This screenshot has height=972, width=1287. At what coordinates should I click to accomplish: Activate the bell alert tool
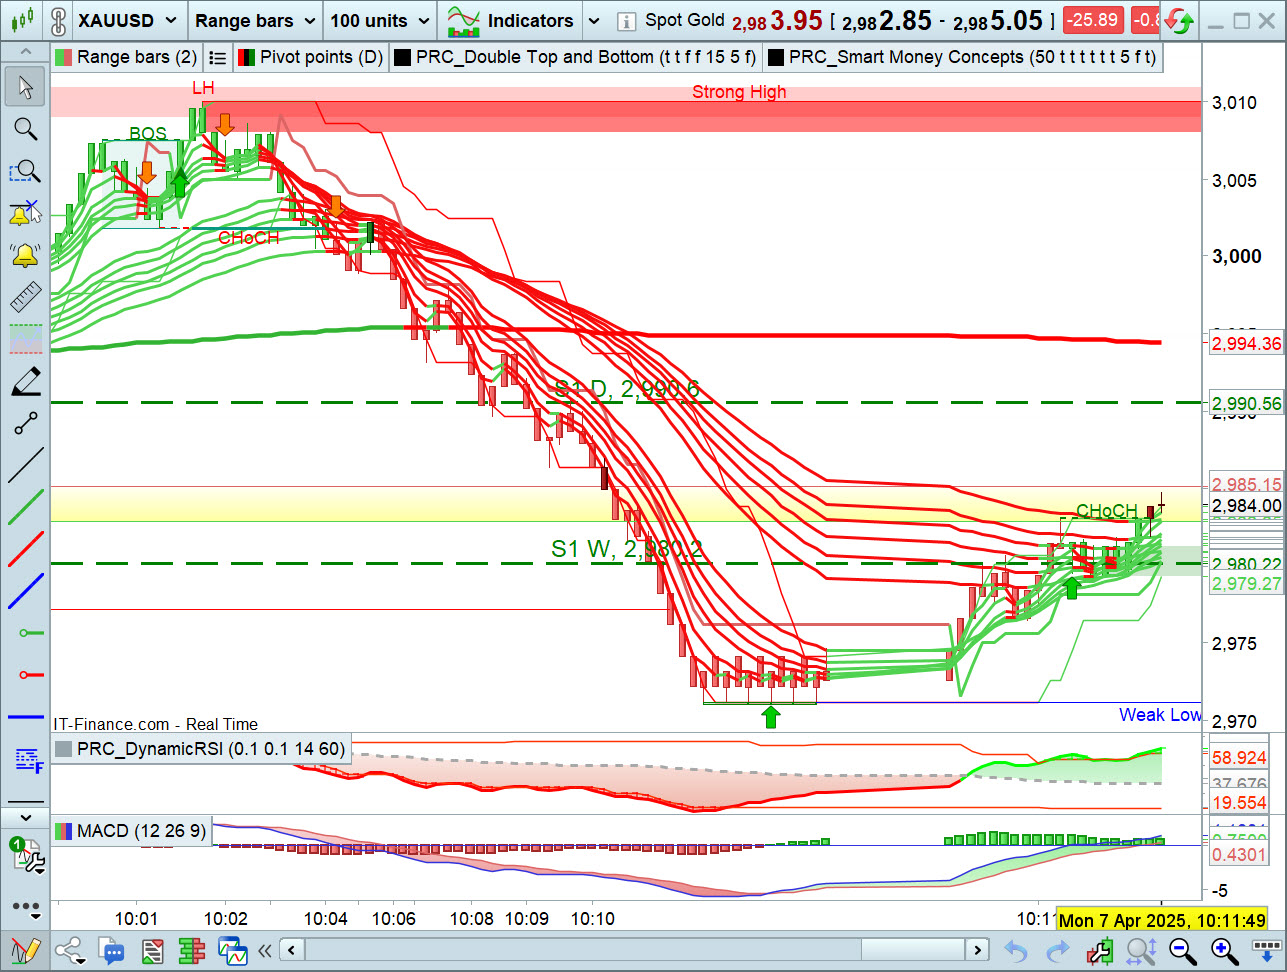tap(25, 255)
